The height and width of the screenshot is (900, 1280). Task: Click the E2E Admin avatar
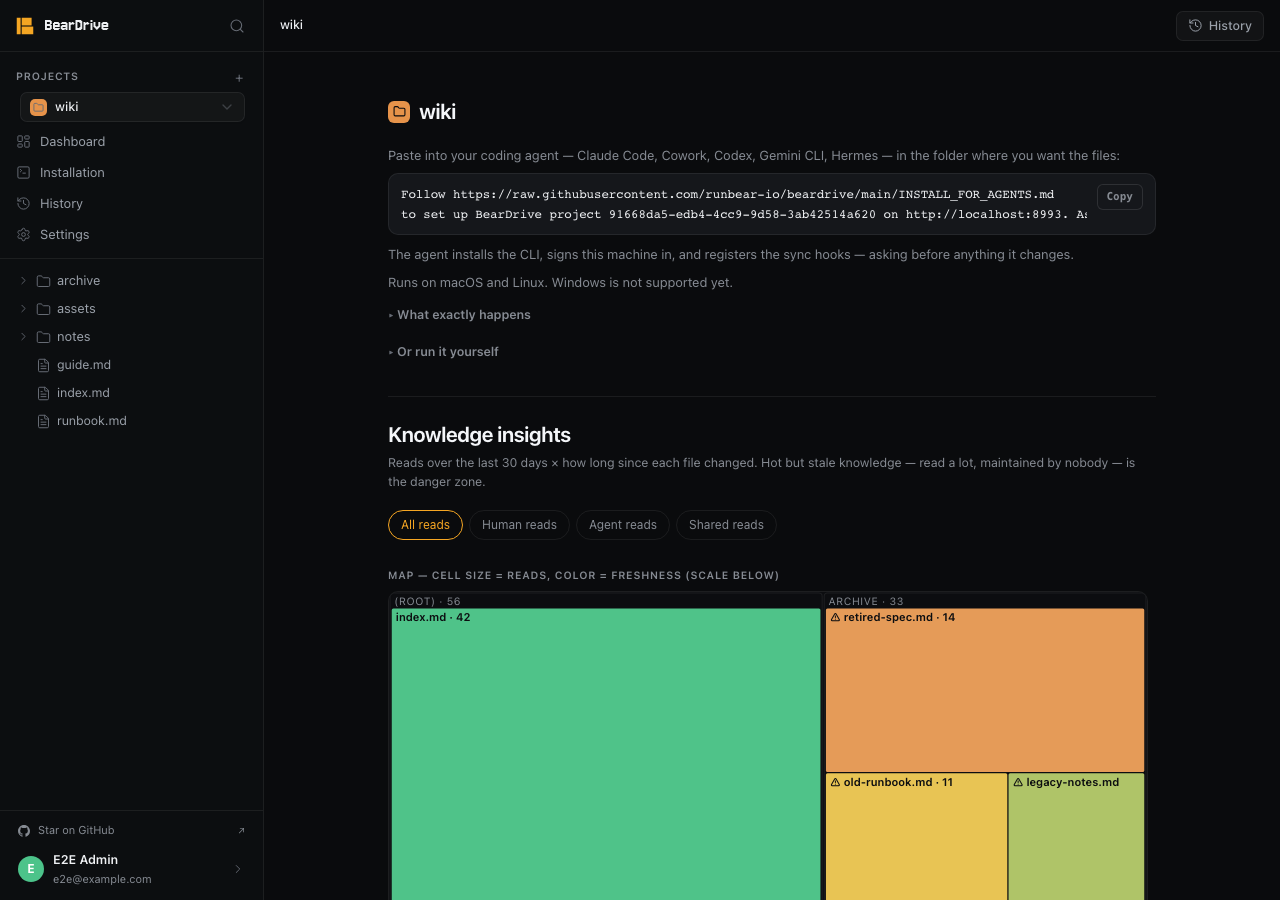click(x=31, y=869)
